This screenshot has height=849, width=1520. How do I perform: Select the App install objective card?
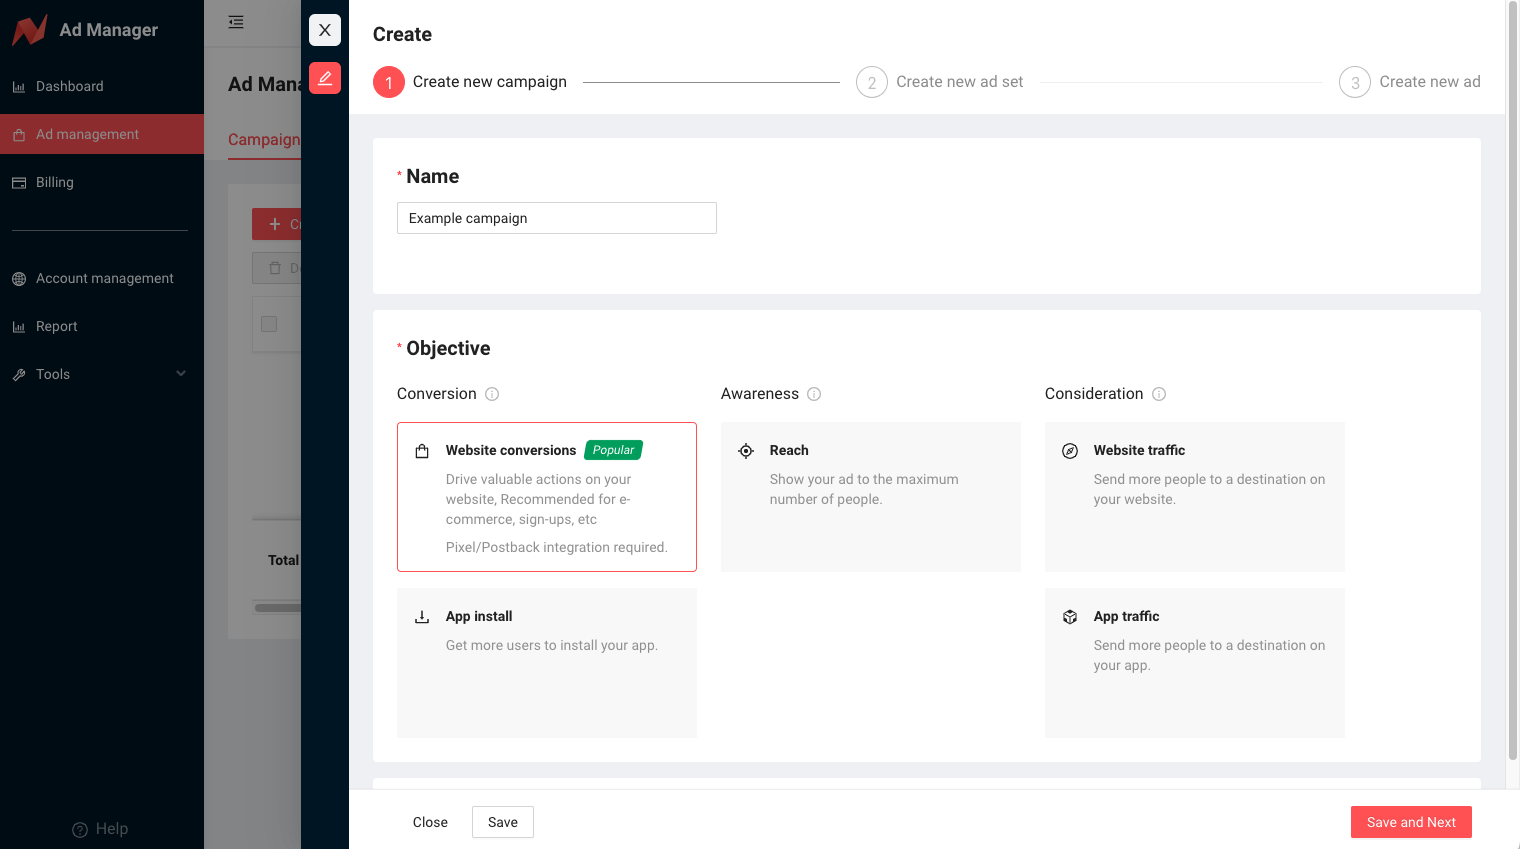coord(547,663)
